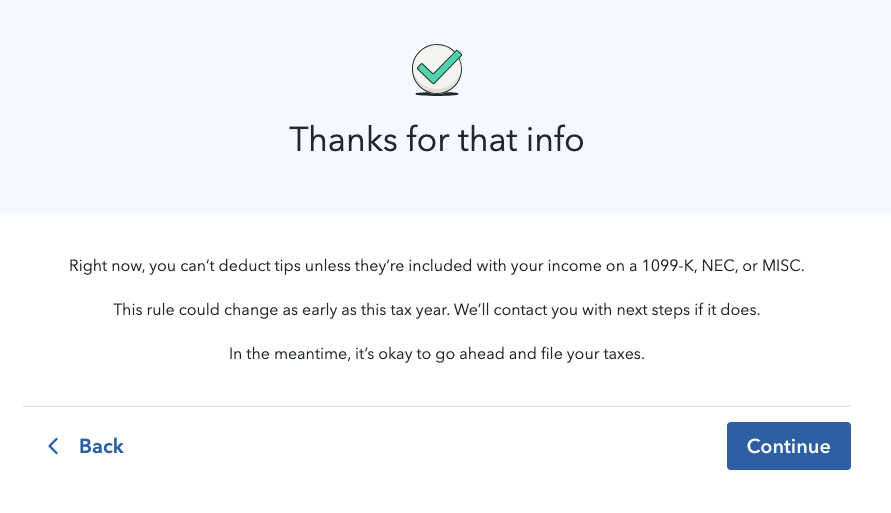Go back using the Back link text
Screen dimensions: 891x513
(x=101, y=446)
